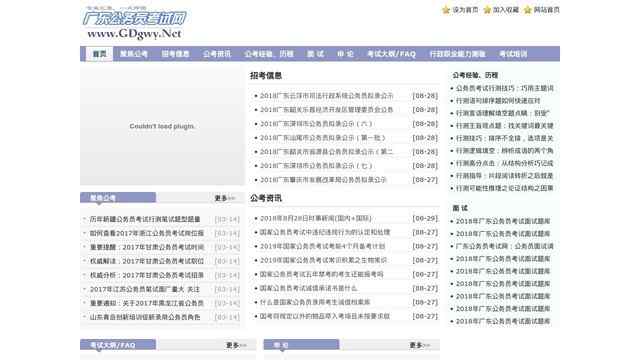Open 权威分析：2017年甘肃公务员考试招录

pos(147,275)
